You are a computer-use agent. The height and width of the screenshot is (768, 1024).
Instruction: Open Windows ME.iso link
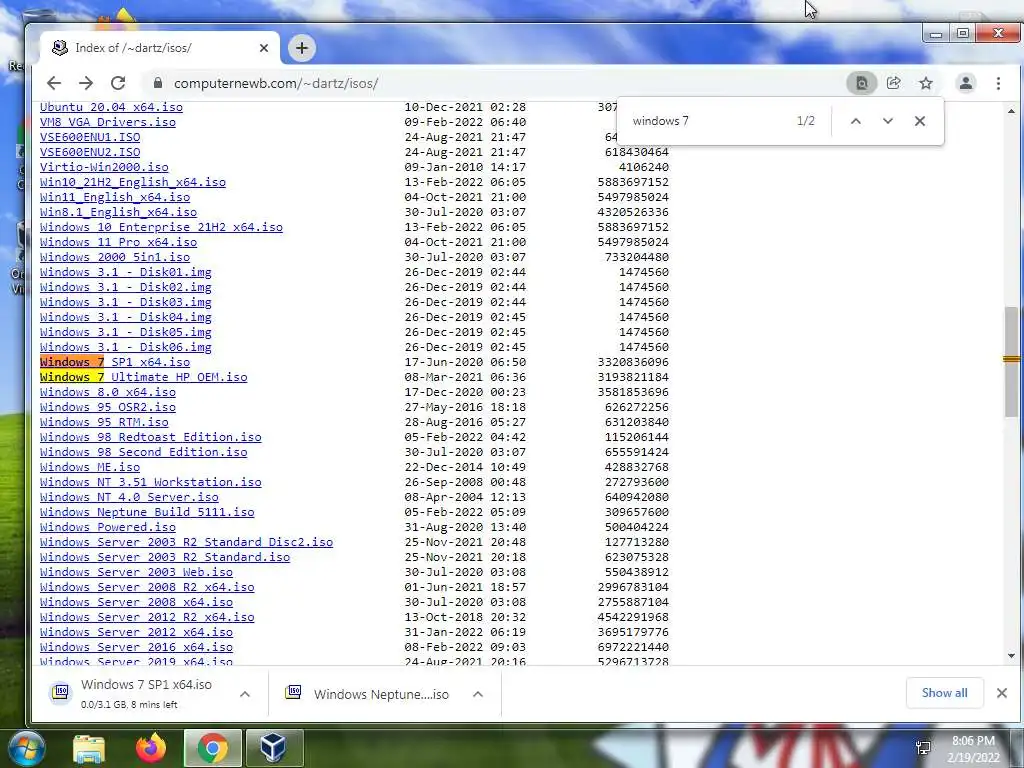tap(90, 467)
